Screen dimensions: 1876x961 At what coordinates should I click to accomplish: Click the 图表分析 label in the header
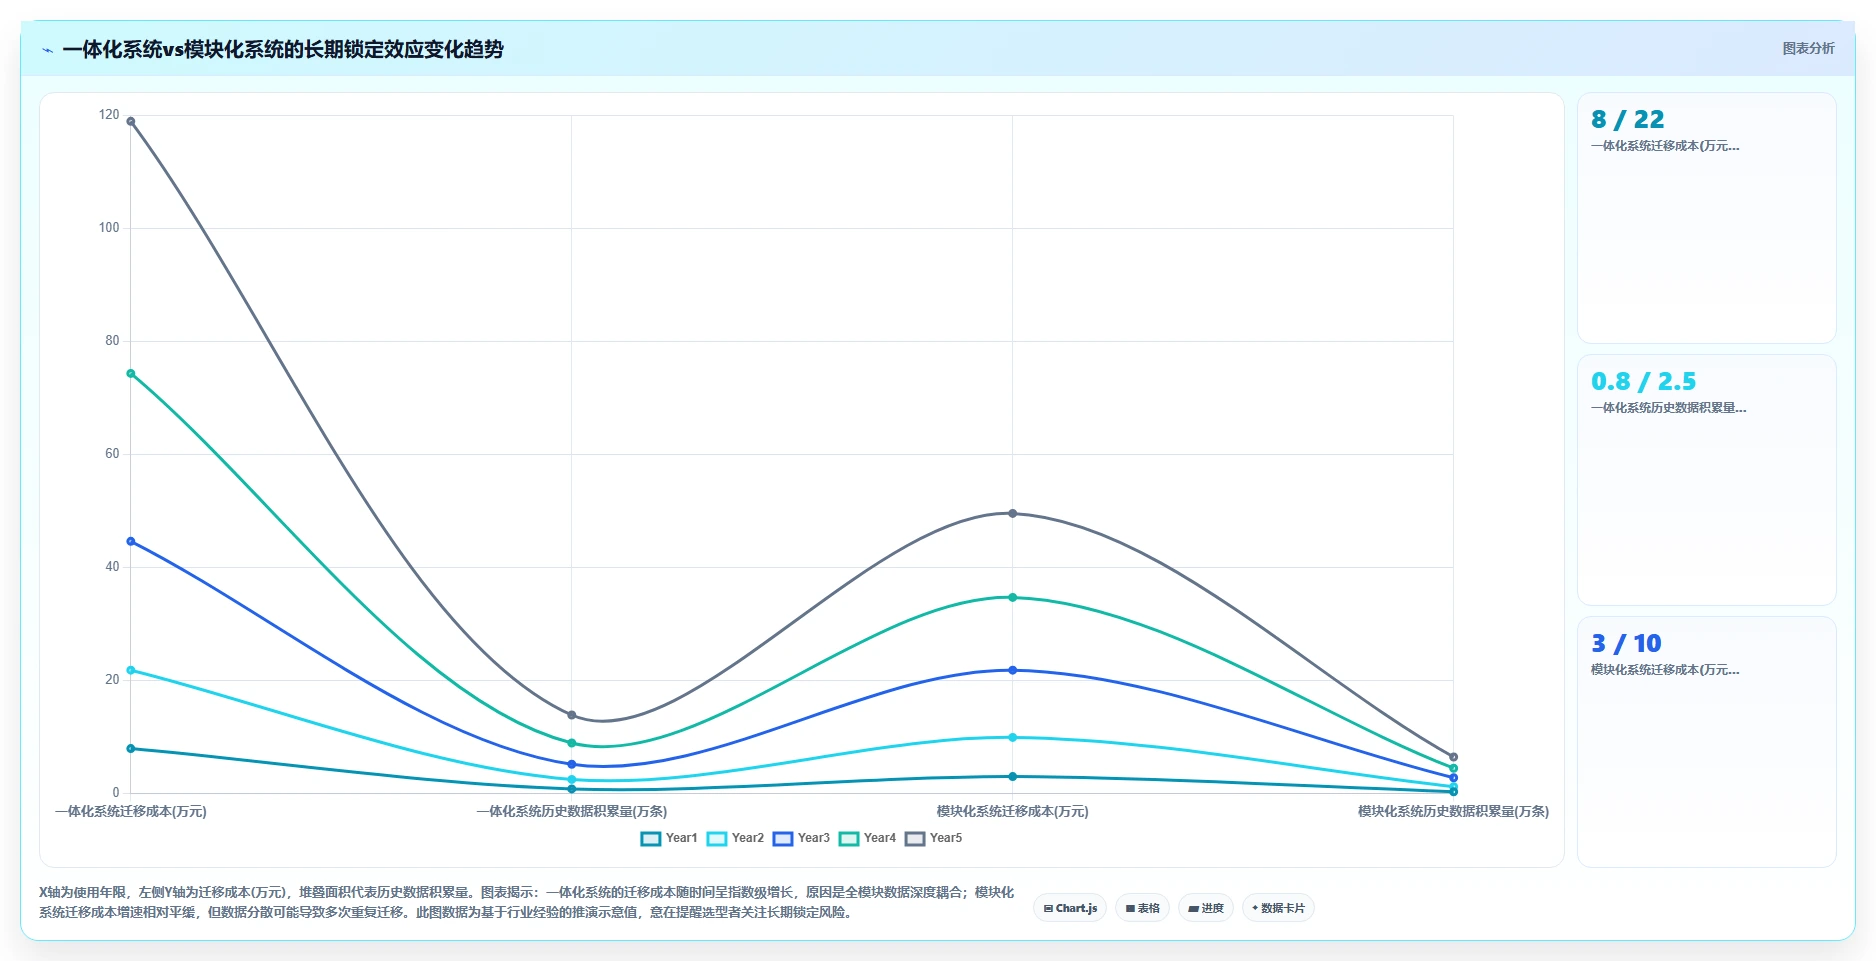pos(1808,48)
